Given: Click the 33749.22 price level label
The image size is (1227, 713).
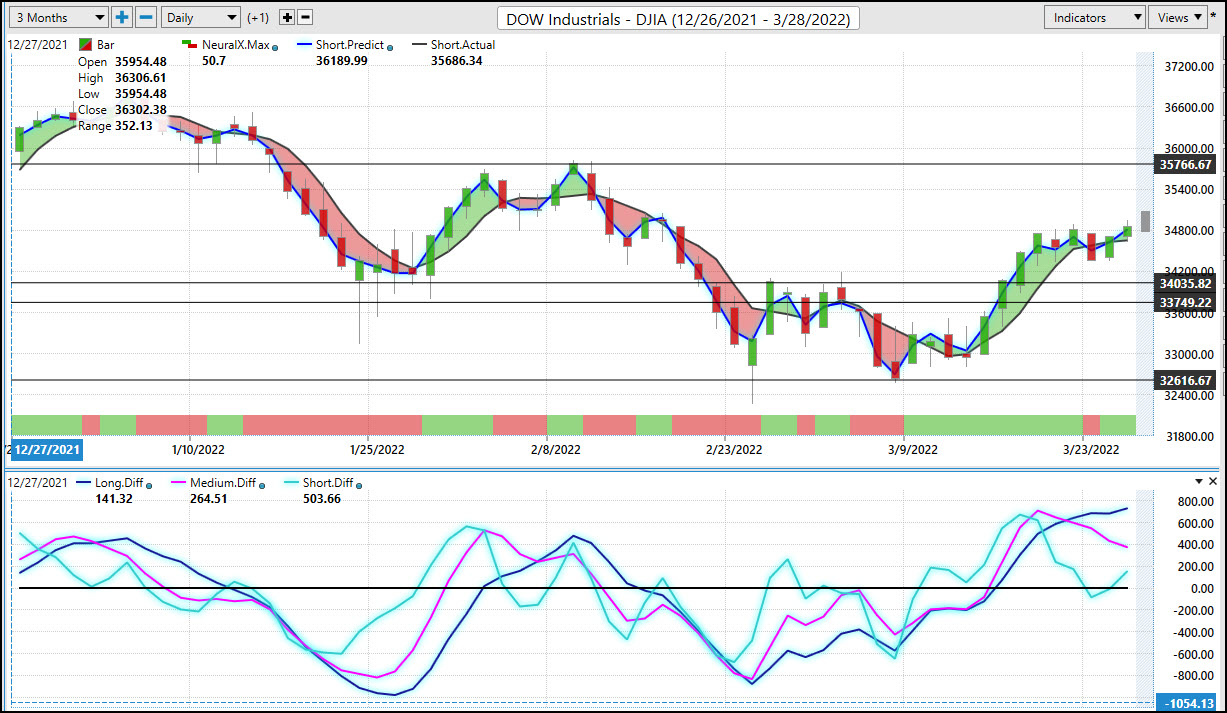Looking at the screenshot, I should [1185, 302].
